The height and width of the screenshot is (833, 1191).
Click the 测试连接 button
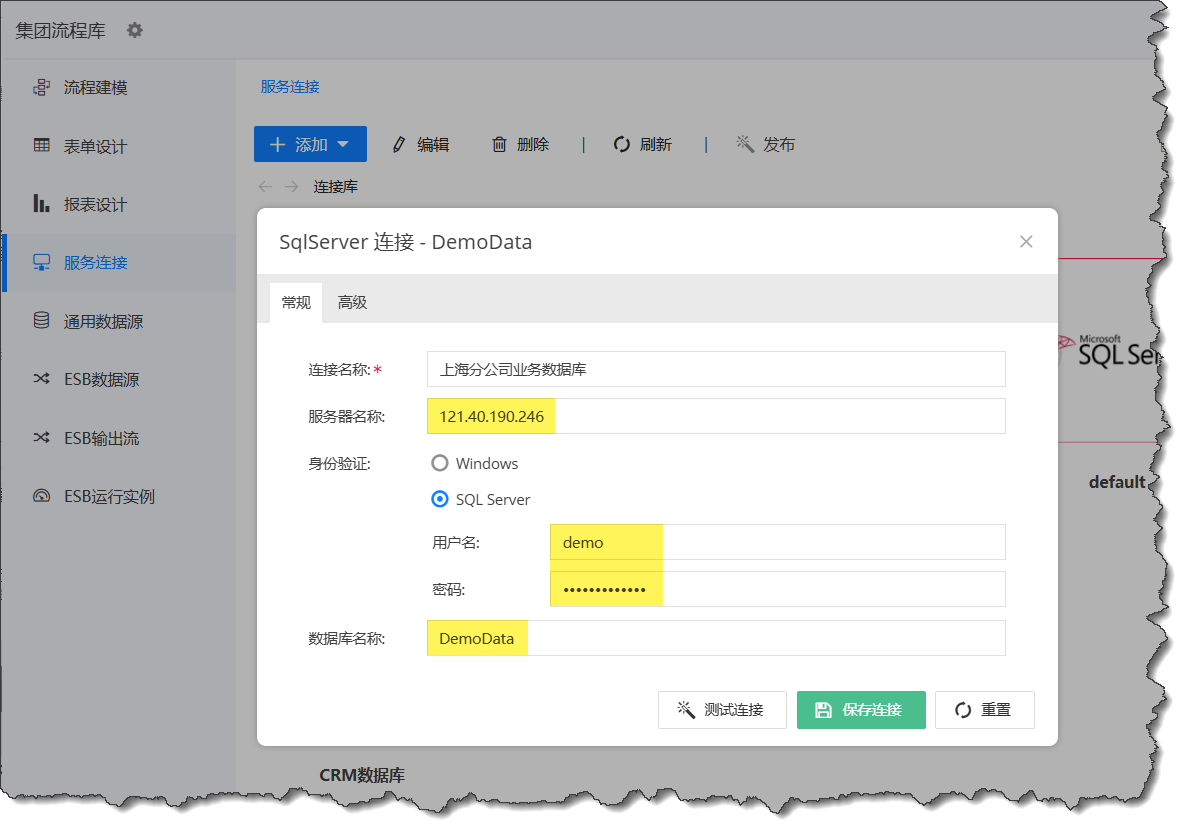pos(721,710)
